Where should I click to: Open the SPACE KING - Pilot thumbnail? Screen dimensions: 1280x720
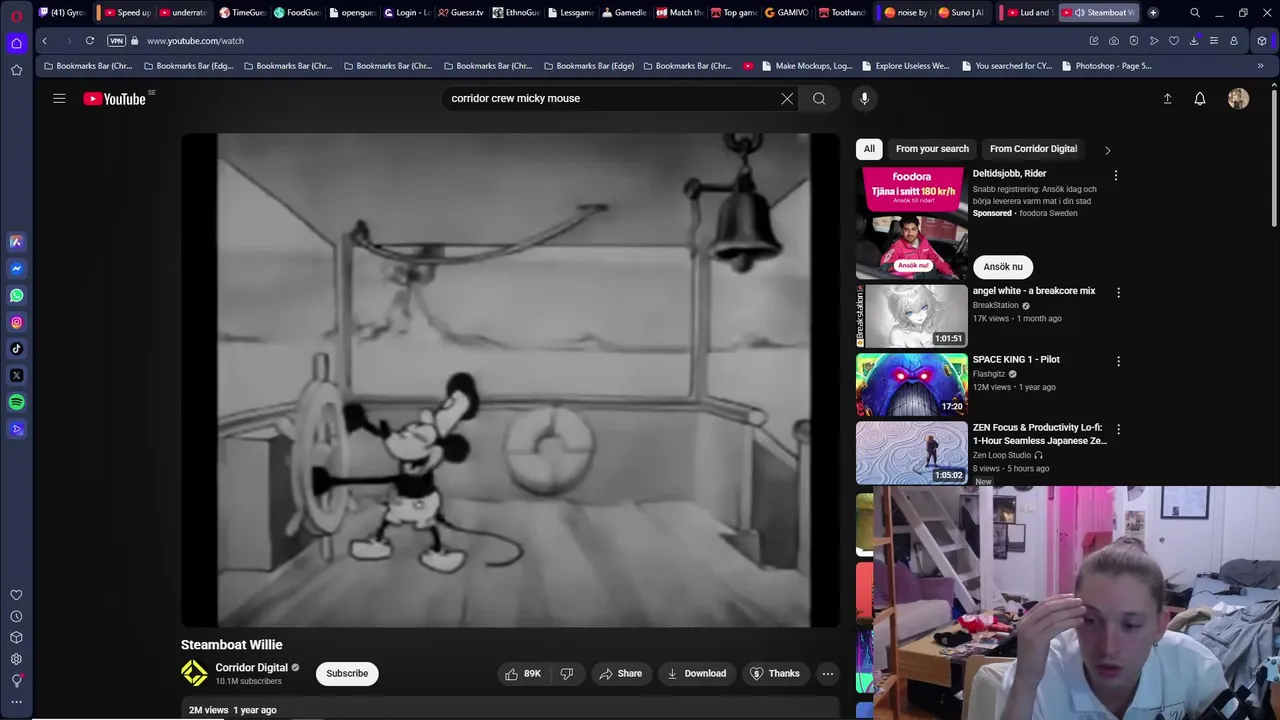click(x=912, y=385)
